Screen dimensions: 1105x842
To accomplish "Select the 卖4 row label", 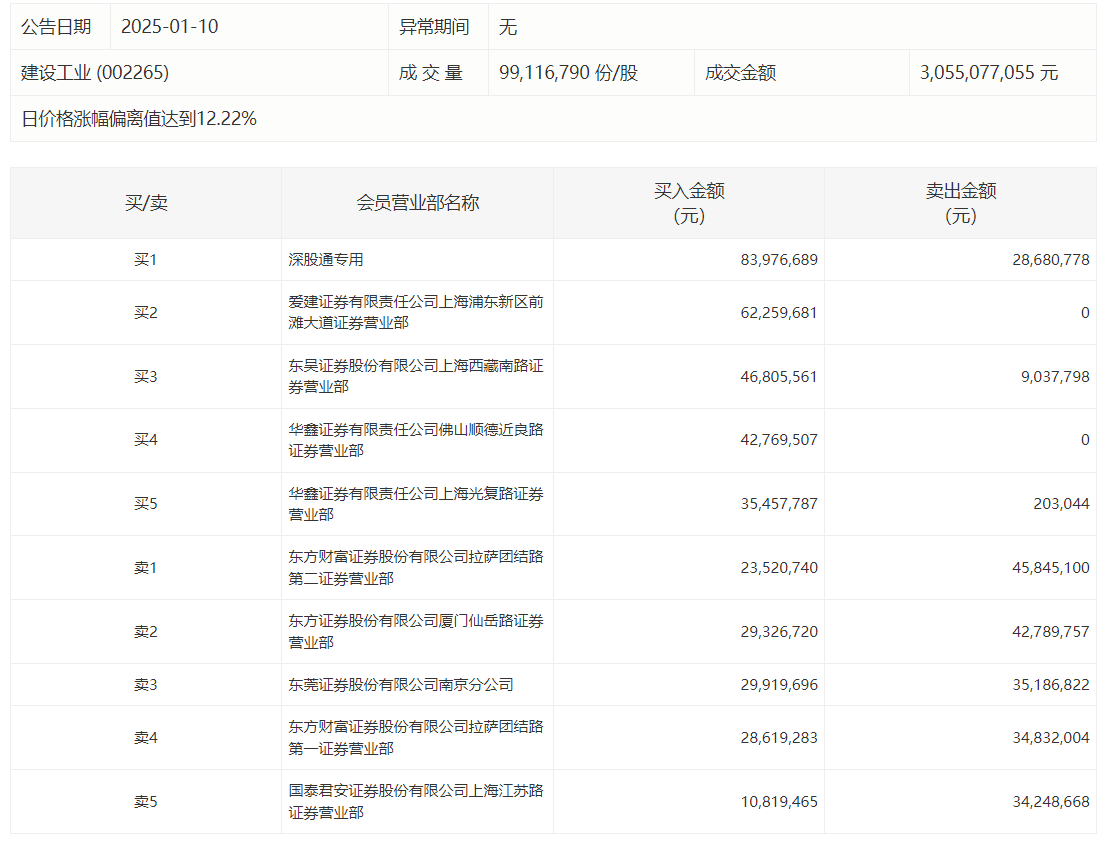I will pos(146,738).
